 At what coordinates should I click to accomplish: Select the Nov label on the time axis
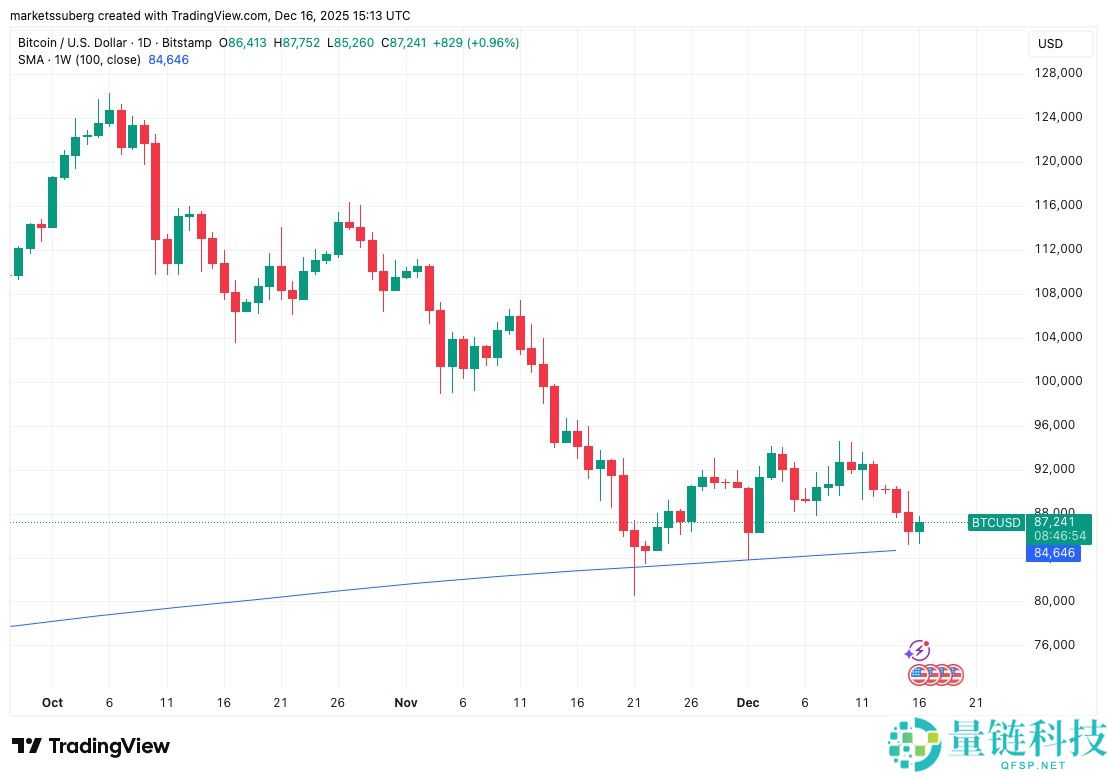[x=406, y=703]
